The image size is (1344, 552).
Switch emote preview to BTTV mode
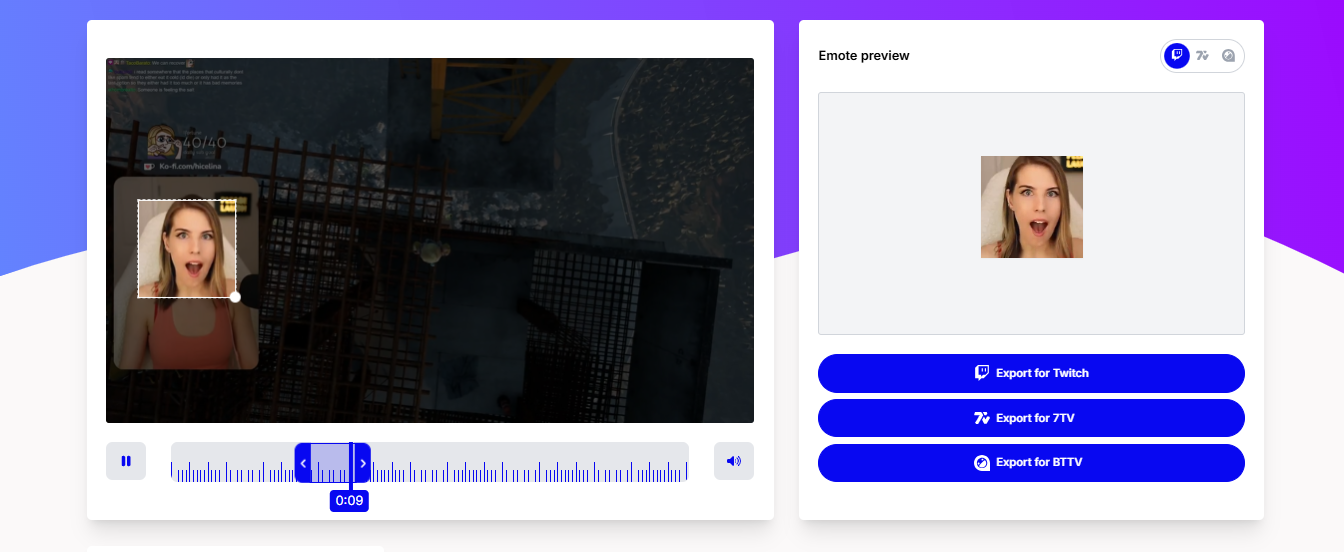[1229, 56]
